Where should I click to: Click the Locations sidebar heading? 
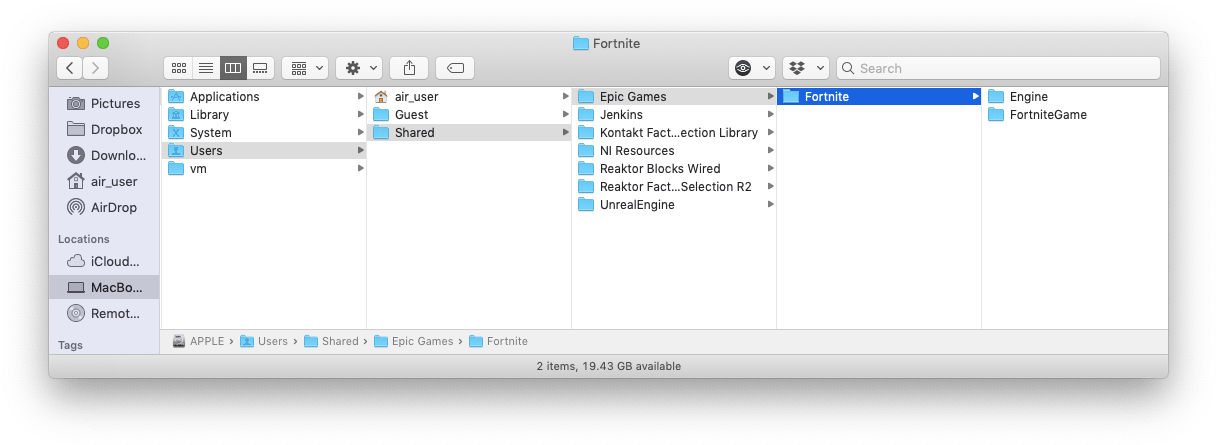84,239
